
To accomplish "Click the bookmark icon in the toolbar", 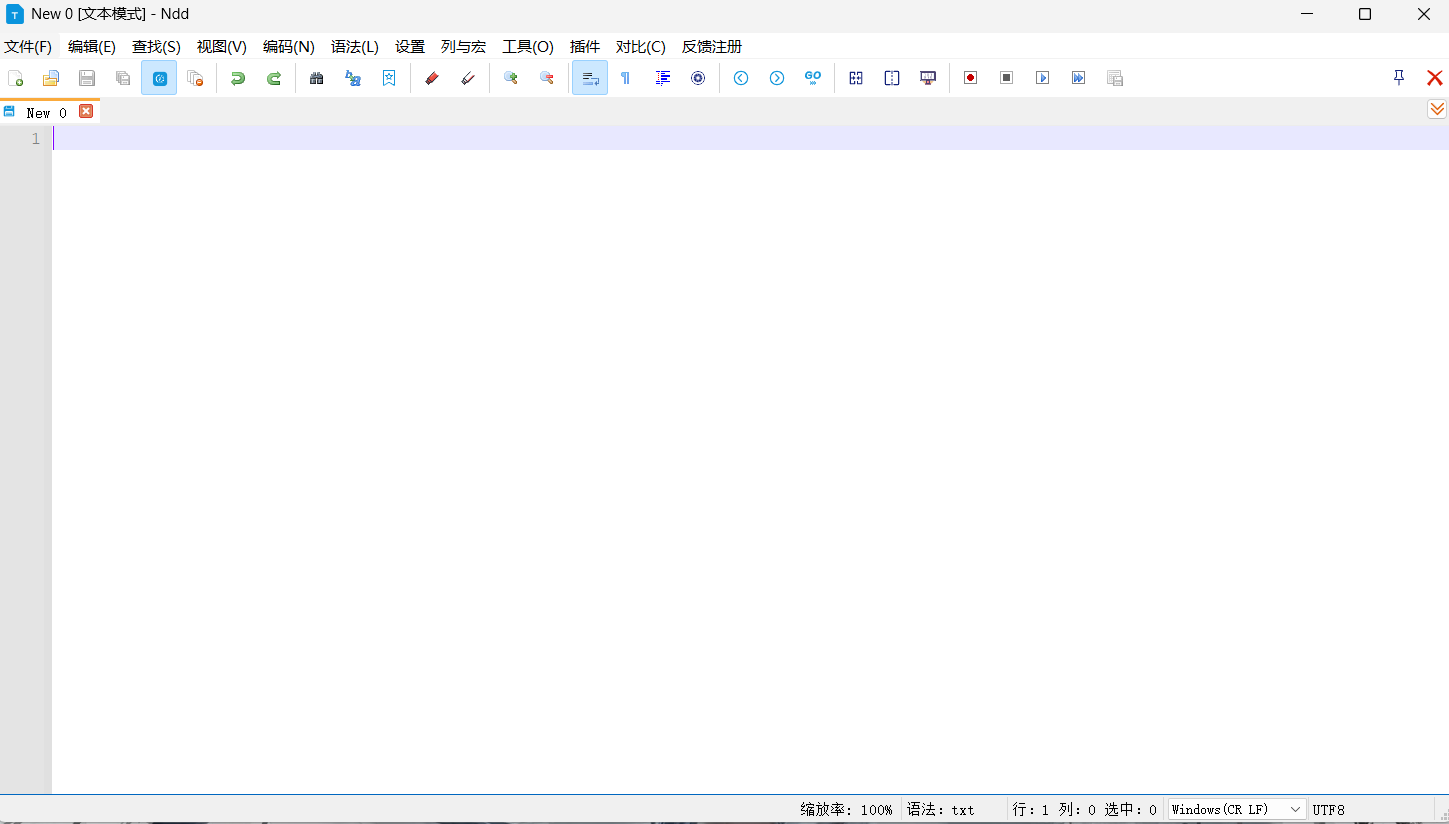I will [x=389, y=77].
